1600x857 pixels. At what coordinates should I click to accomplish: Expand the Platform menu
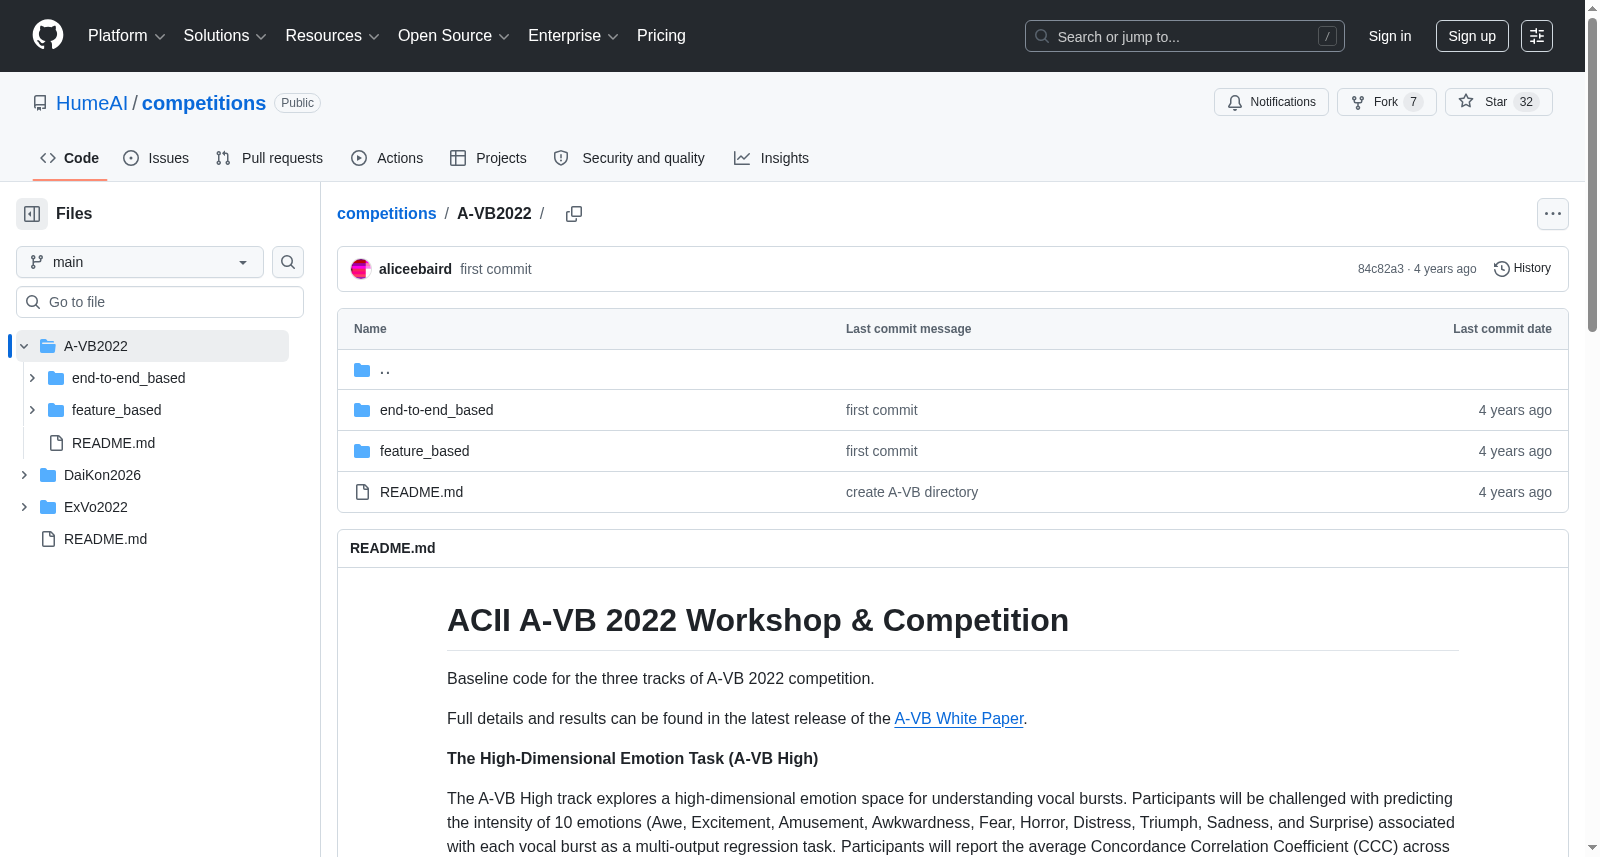[x=127, y=36]
